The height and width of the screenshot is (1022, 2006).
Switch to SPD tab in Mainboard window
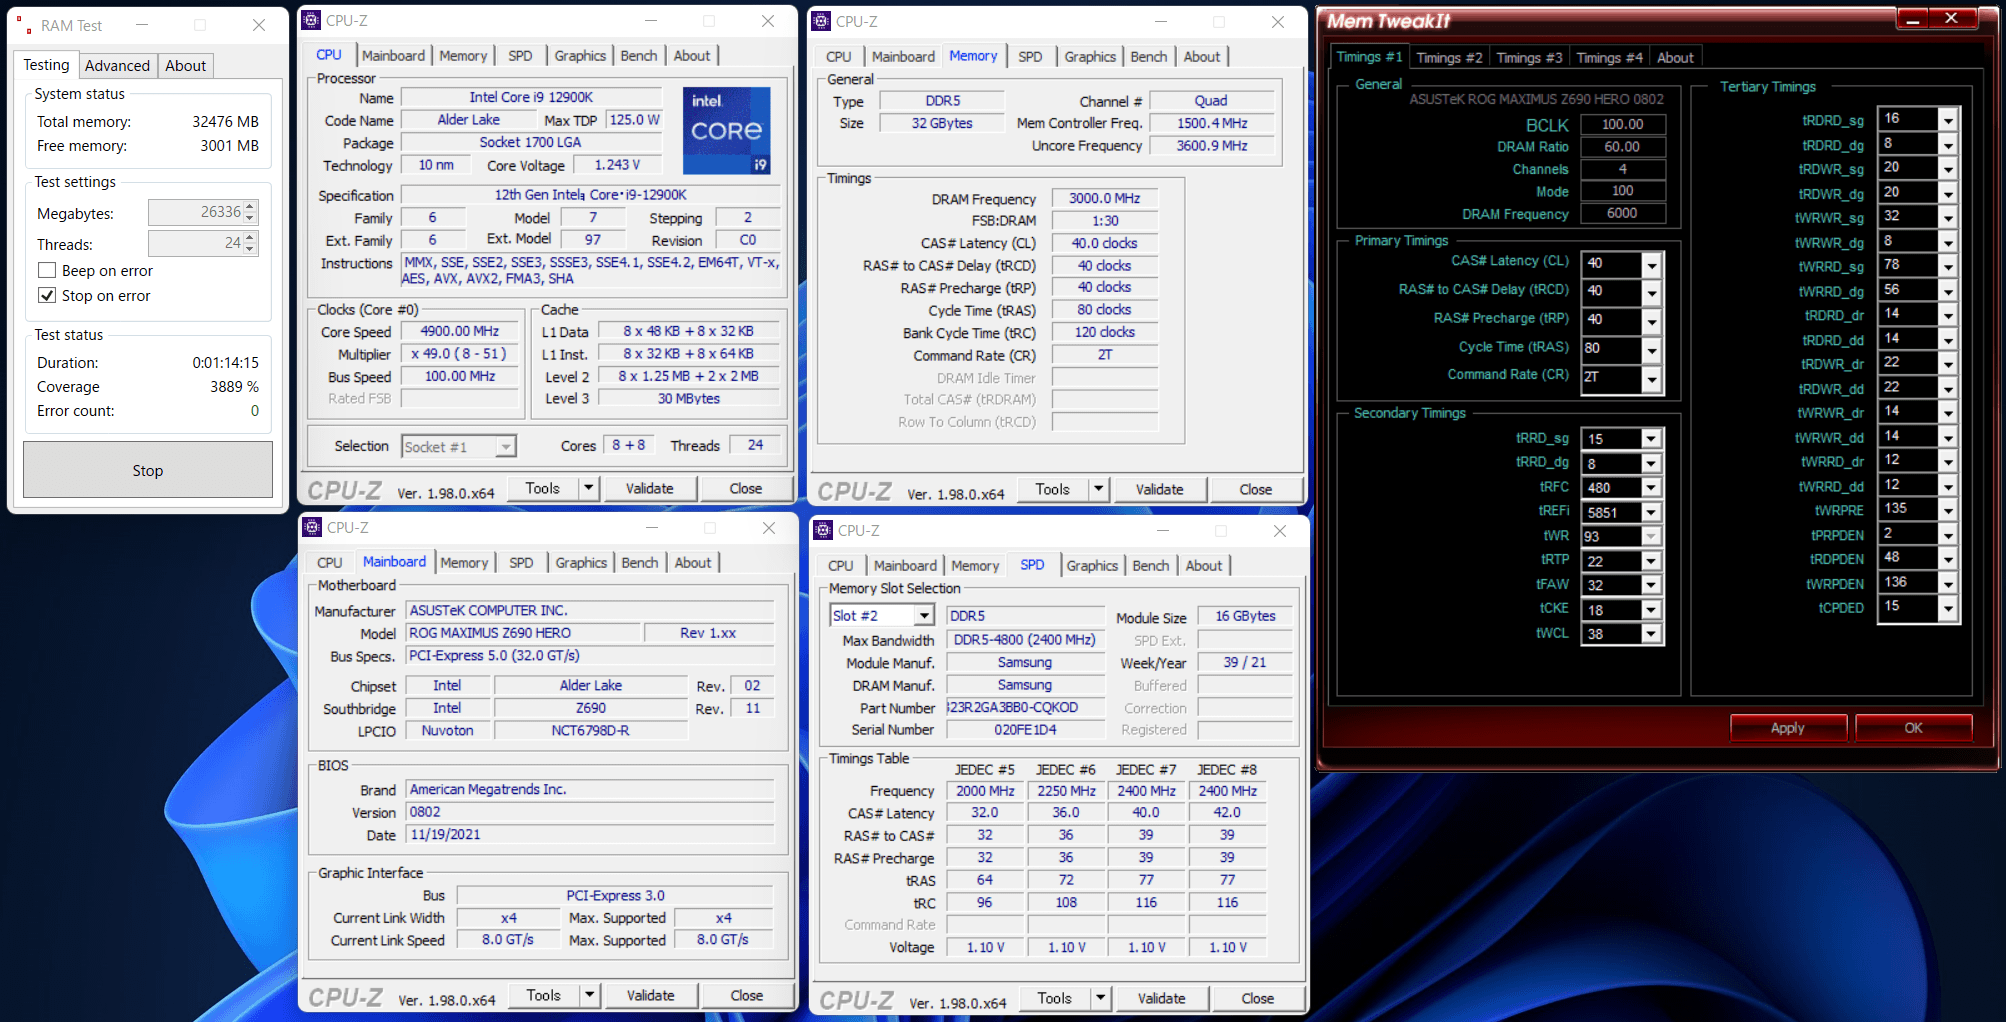pos(521,563)
